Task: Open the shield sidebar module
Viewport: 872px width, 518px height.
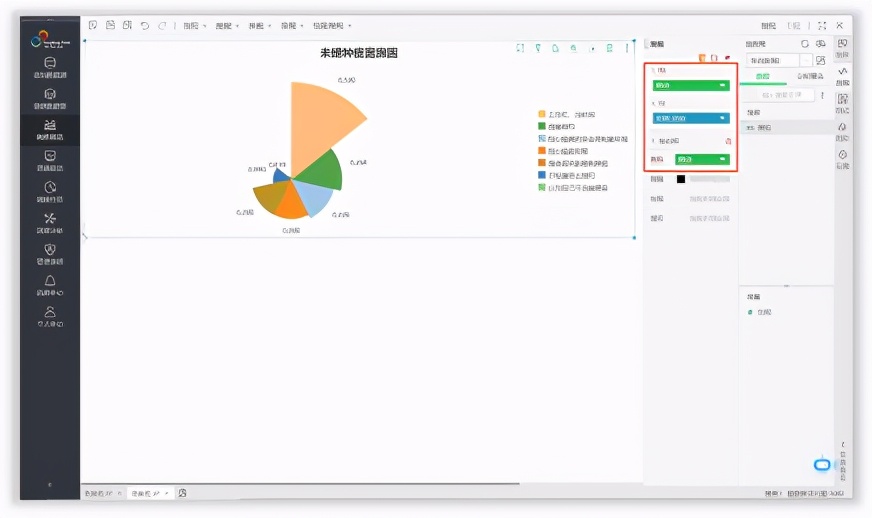Action: pyautogui.click(x=50, y=254)
